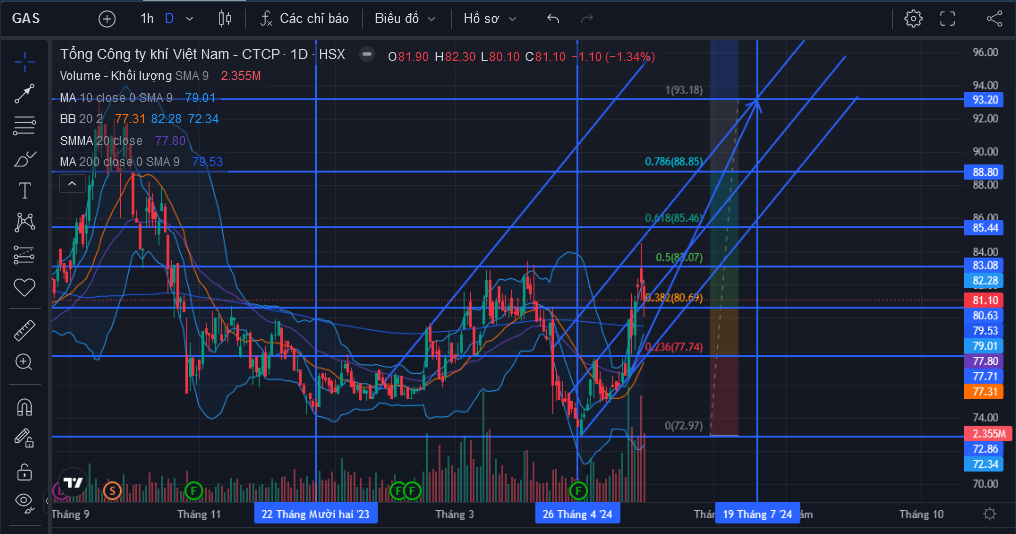Select the Text annotation tool
Screen dimensions: 1016x534
[25, 191]
